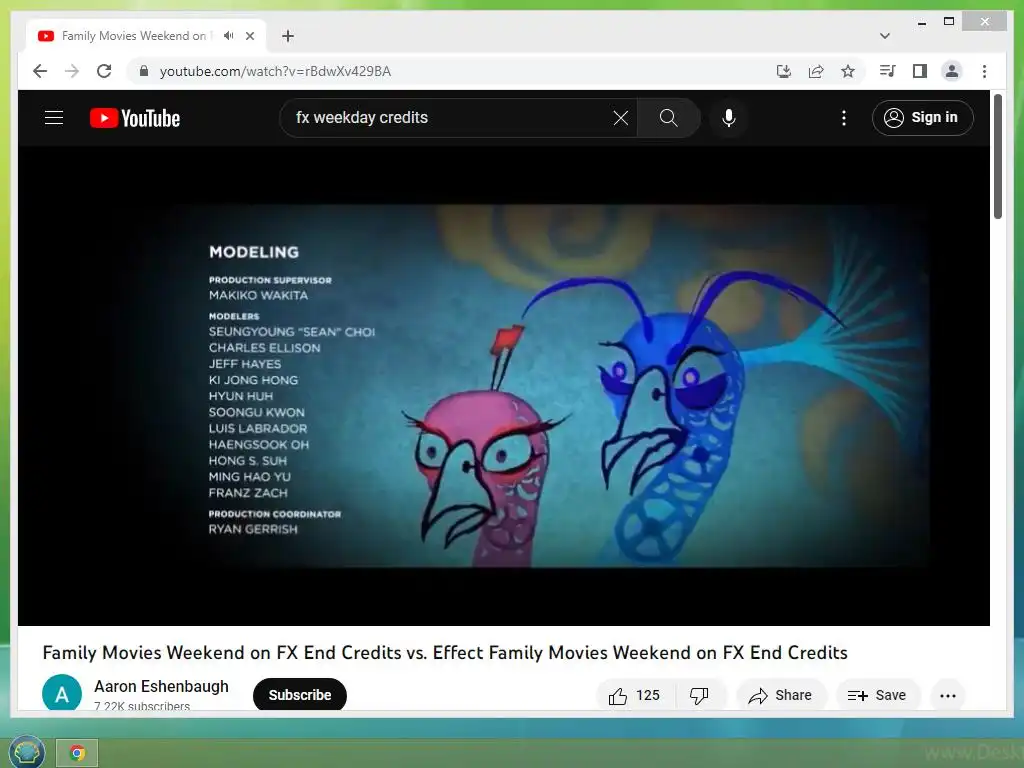
Task: Minimize the Chrome window
Action: click(x=921, y=22)
